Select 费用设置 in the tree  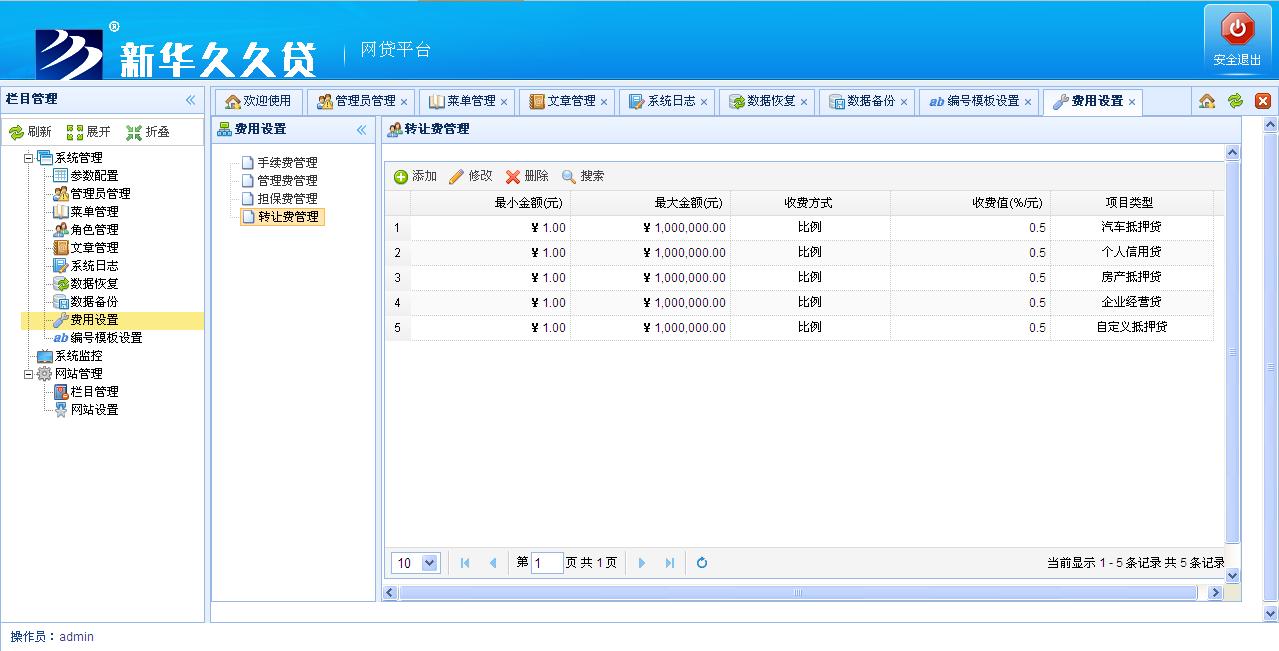[x=94, y=320]
